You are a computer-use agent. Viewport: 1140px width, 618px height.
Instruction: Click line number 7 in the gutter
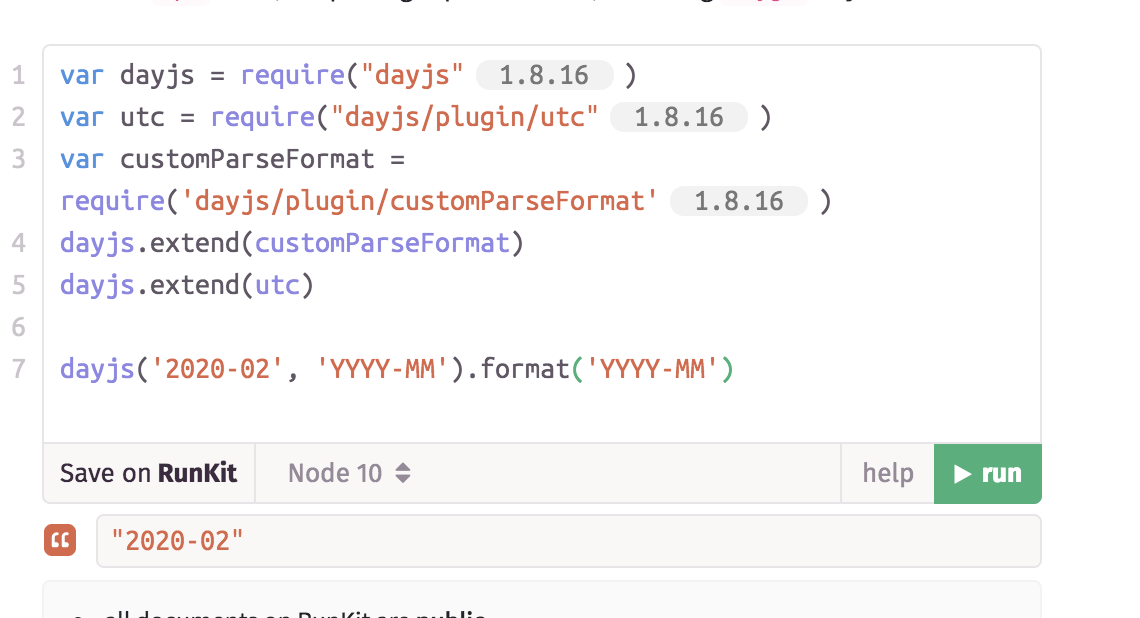18,369
